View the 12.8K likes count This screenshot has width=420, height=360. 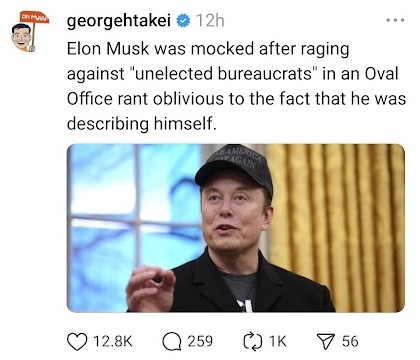click(x=113, y=342)
